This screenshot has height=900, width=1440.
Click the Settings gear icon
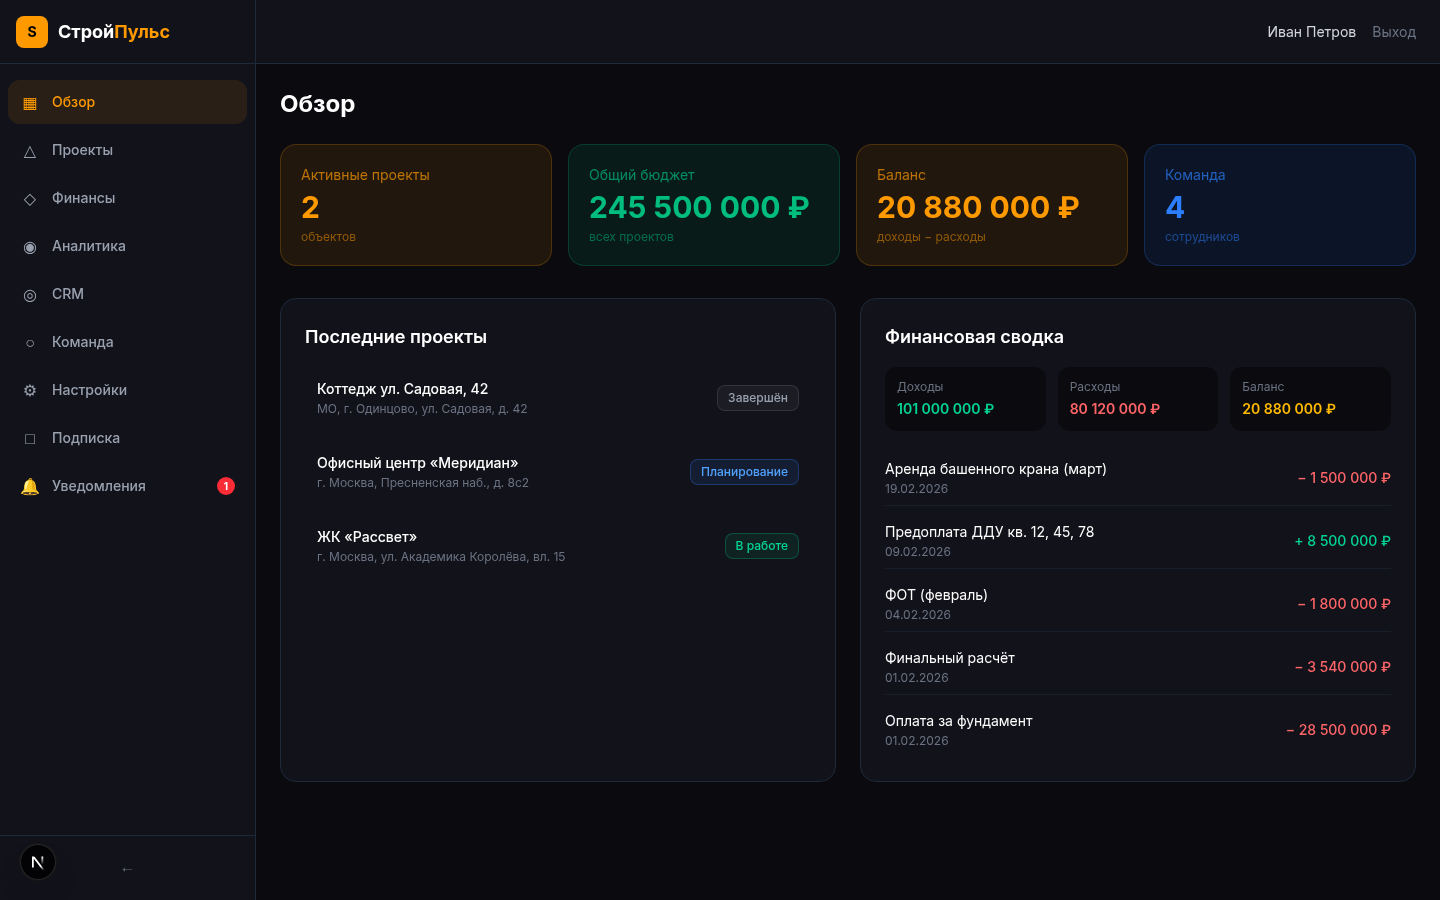(x=30, y=391)
